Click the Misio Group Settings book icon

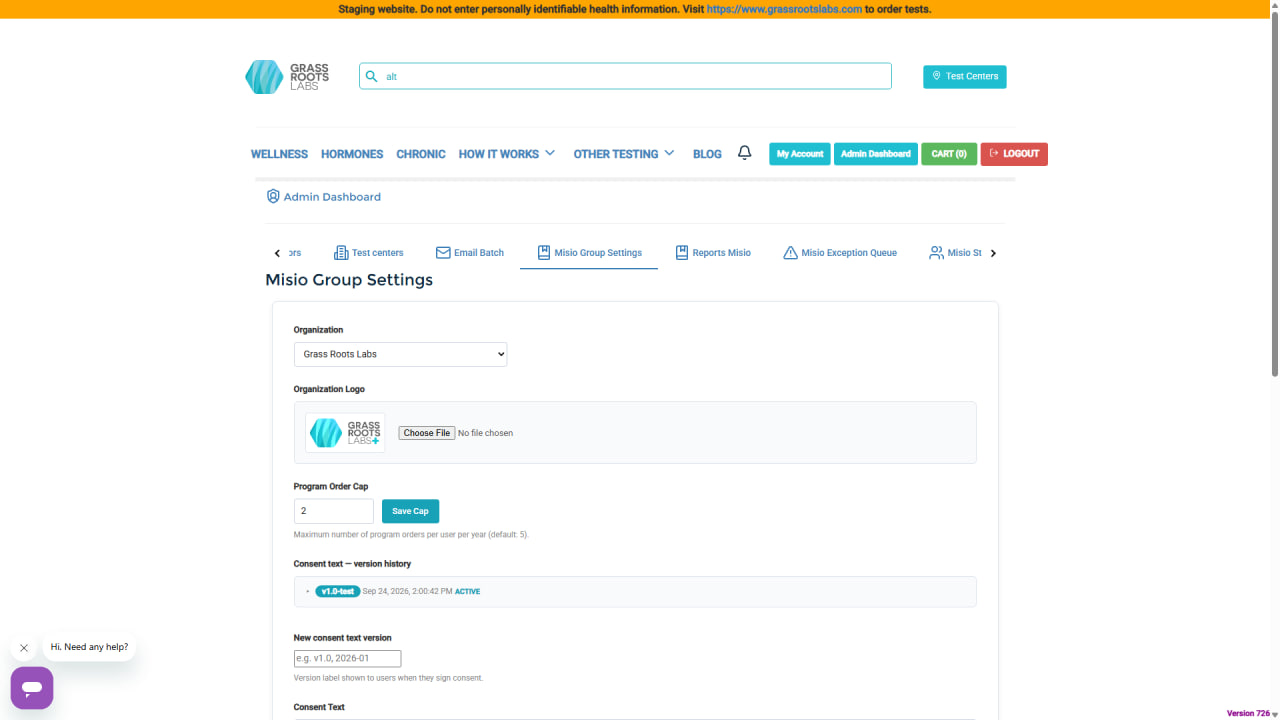(x=544, y=253)
